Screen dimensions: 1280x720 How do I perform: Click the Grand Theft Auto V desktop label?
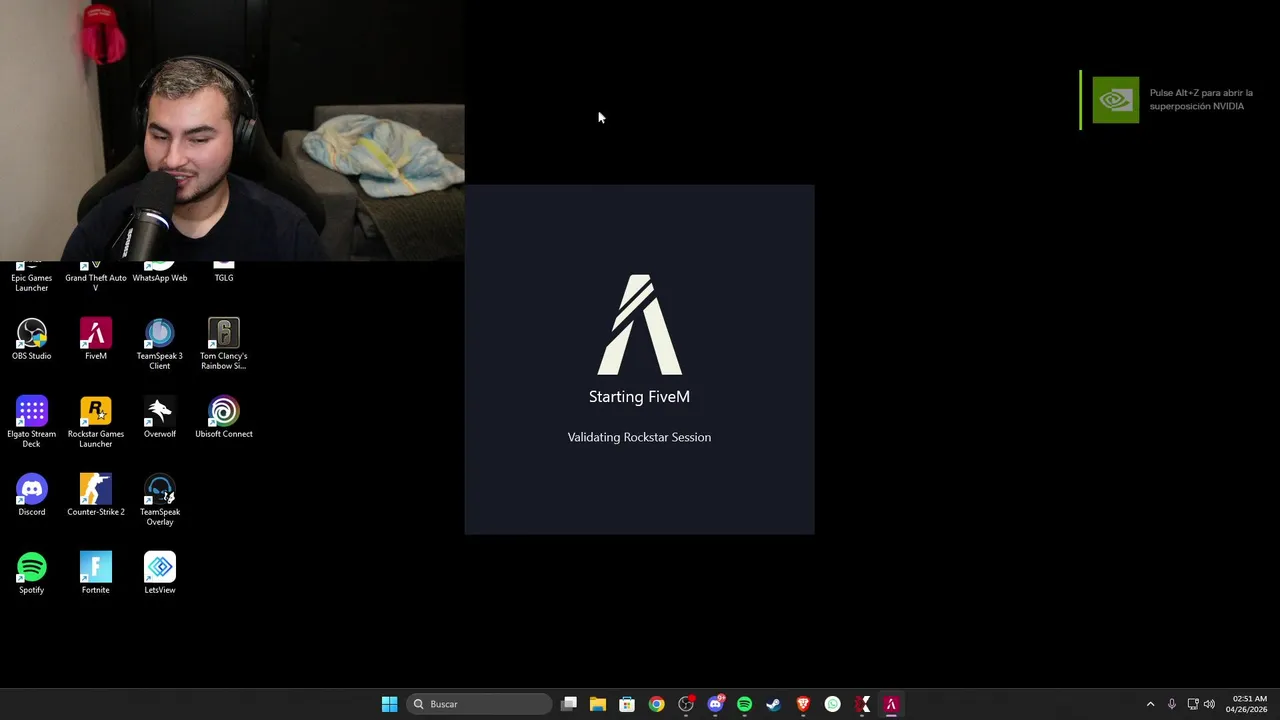point(96,283)
